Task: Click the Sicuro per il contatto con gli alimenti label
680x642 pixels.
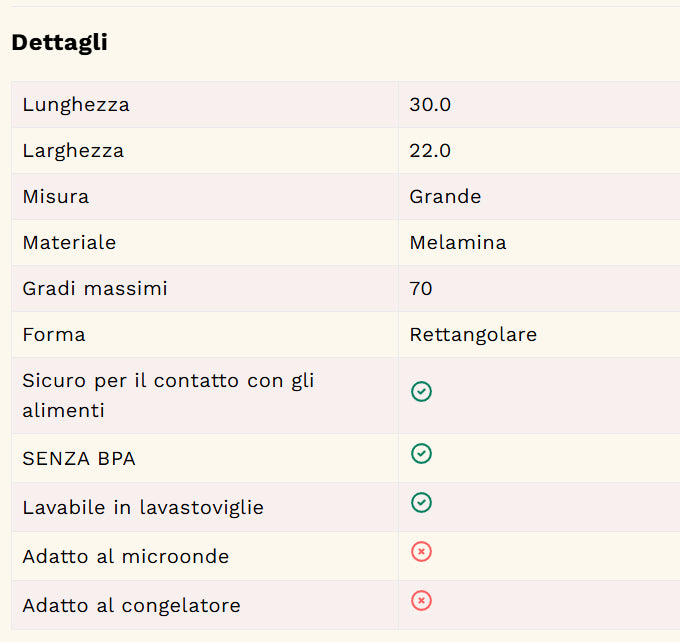Action: click(168, 396)
